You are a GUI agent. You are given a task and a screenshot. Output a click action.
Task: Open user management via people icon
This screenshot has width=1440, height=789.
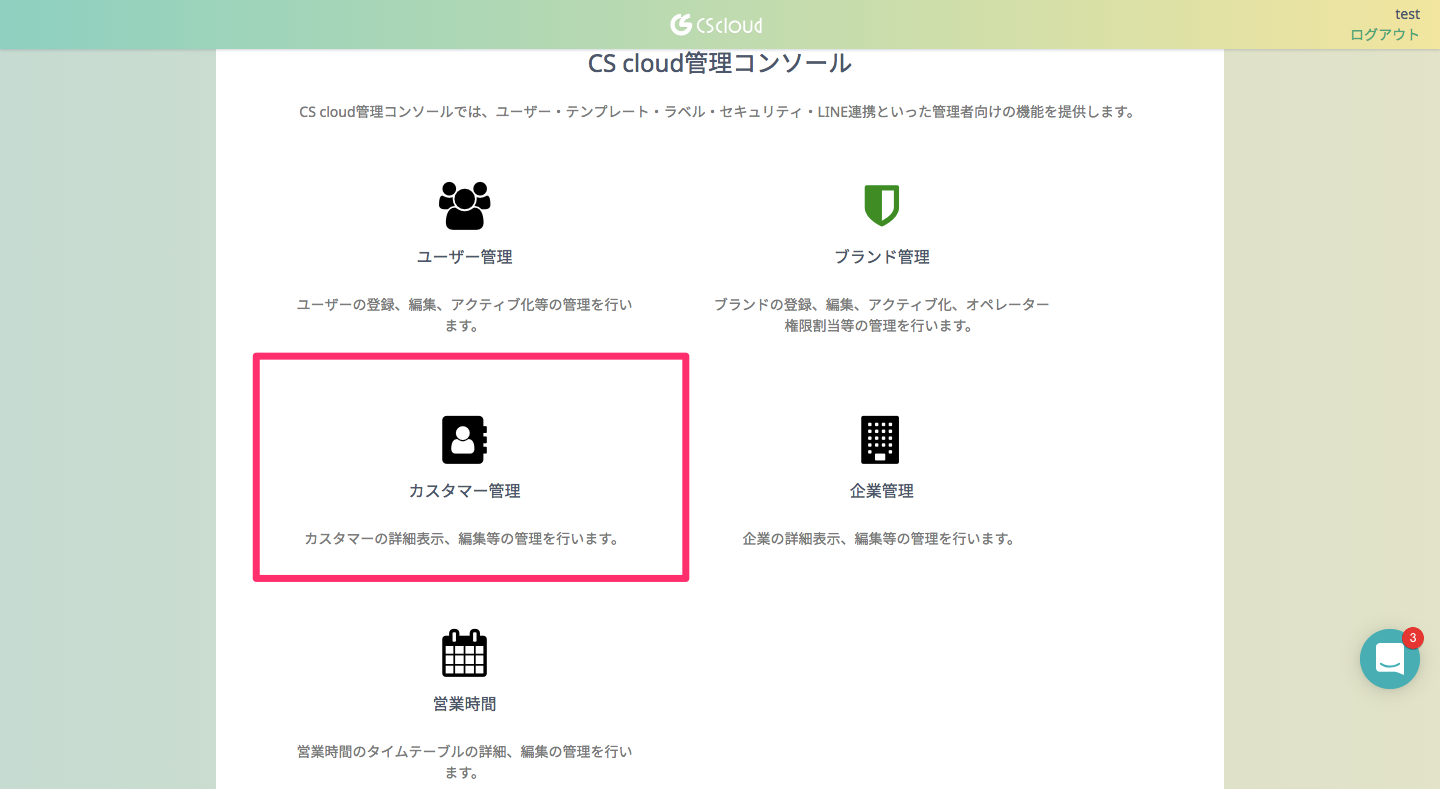pyautogui.click(x=464, y=206)
